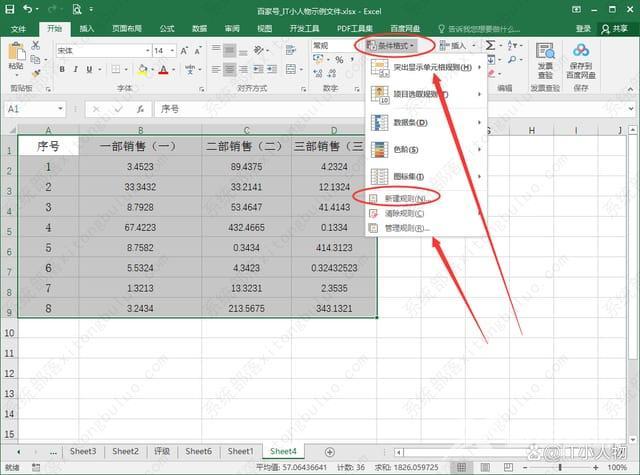Click the Merge and Center icon
640x475 pixels.
[x=291, y=69]
